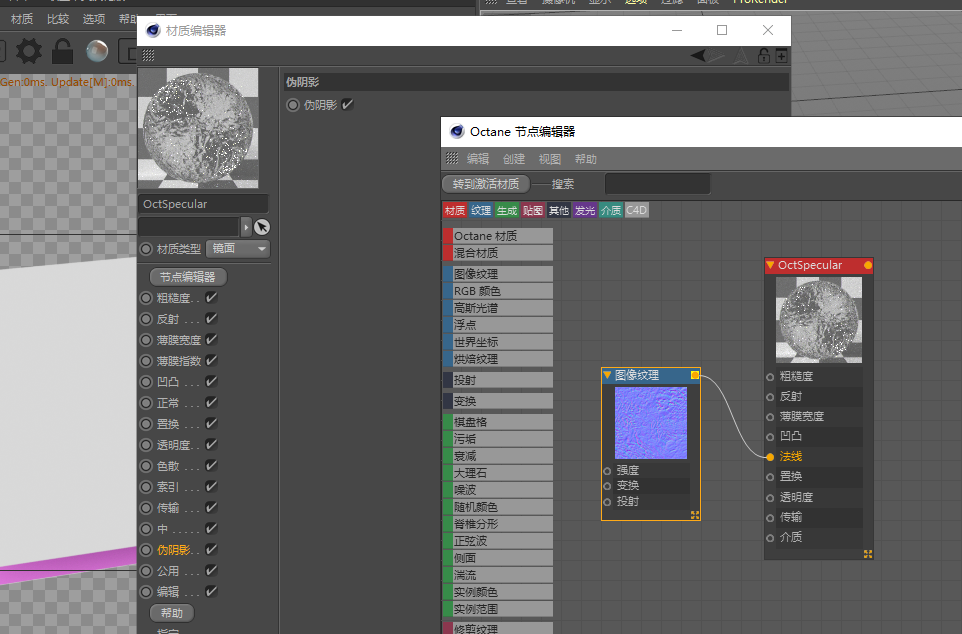Image resolution: width=962 pixels, height=634 pixels.
Task: Open 创建 menu in Octane node editor
Action: (x=514, y=159)
